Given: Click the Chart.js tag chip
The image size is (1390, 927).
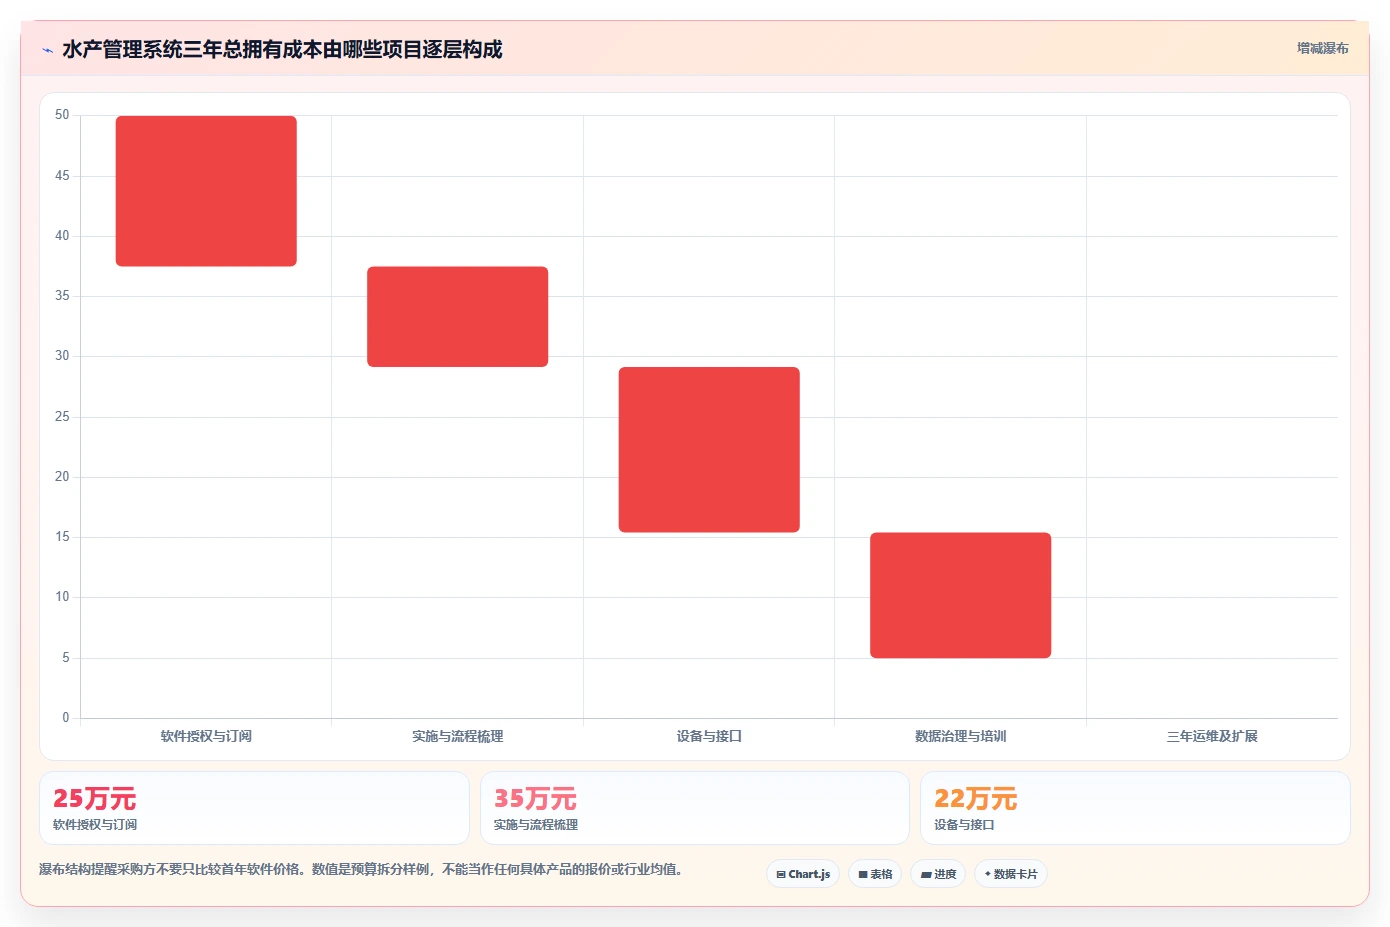Looking at the screenshot, I should tap(803, 874).
